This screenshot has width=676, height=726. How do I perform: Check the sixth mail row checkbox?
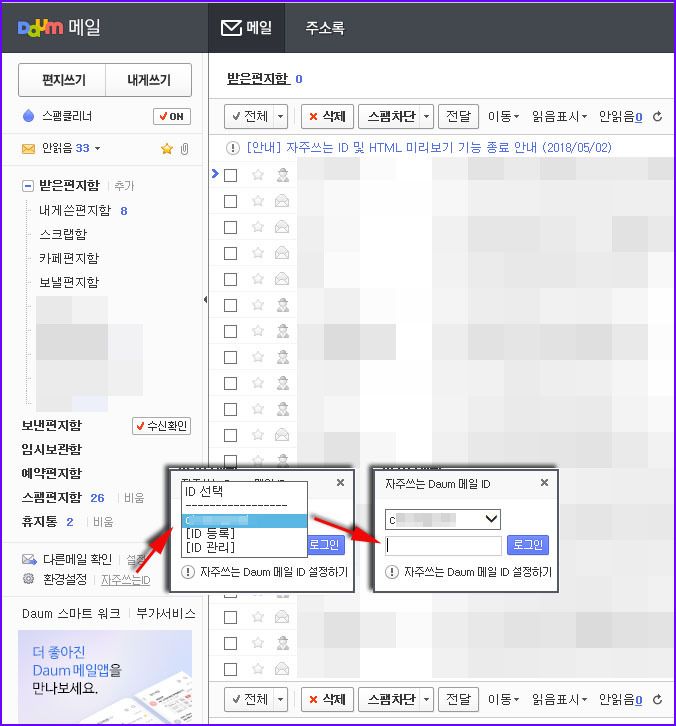(231, 305)
